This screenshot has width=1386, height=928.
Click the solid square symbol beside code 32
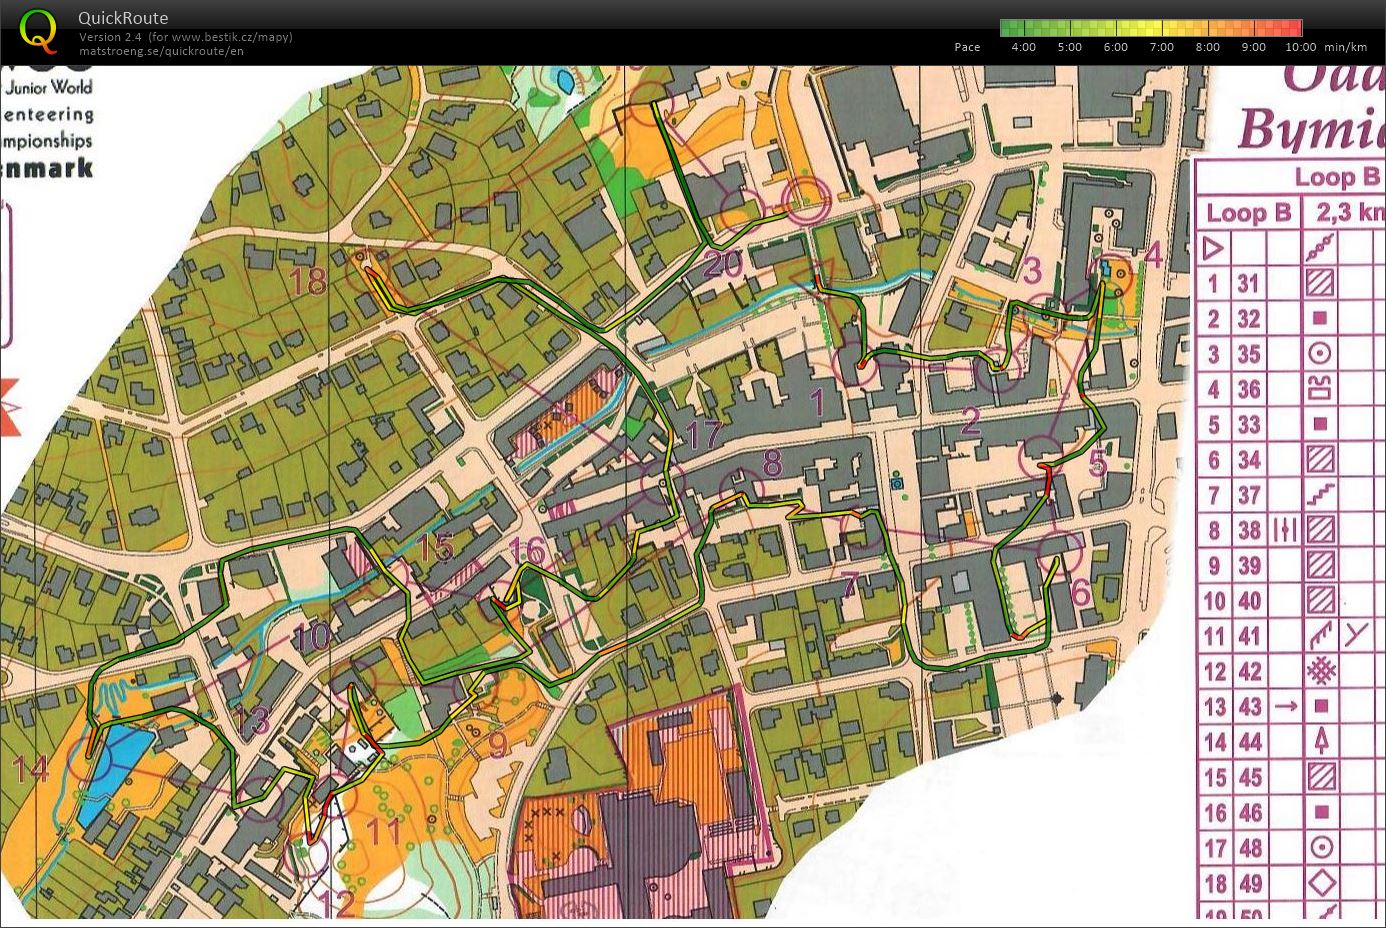pyautogui.click(x=1320, y=318)
